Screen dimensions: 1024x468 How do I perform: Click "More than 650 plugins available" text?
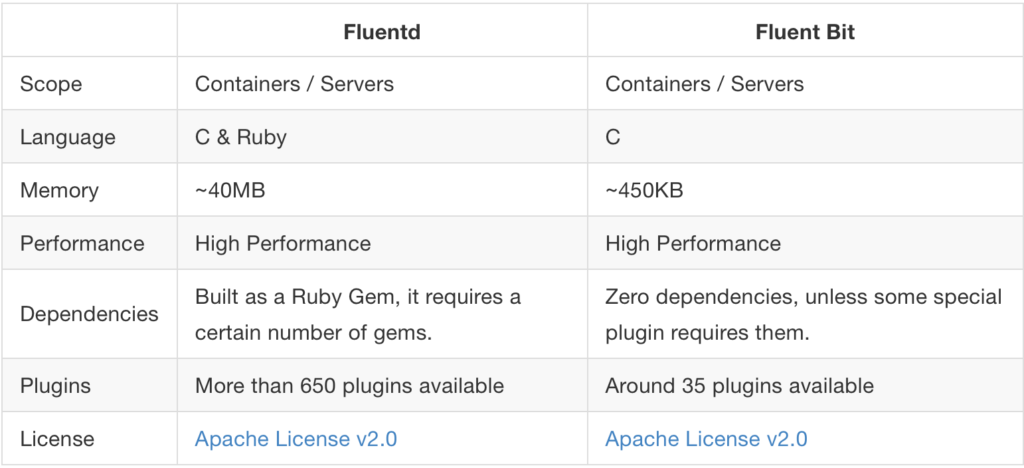pyautogui.click(x=349, y=386)
